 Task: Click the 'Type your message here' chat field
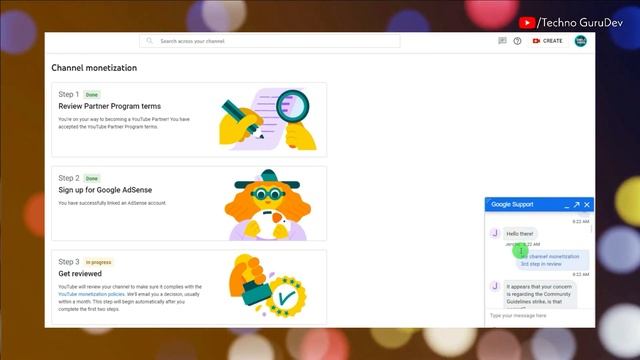click(x=539, y=316)
